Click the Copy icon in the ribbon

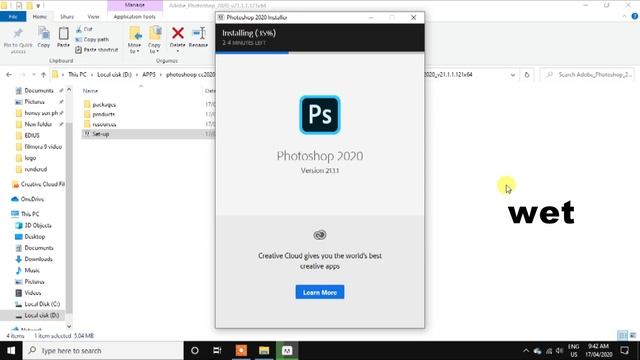pyautogui.click(x=43, y=33)
